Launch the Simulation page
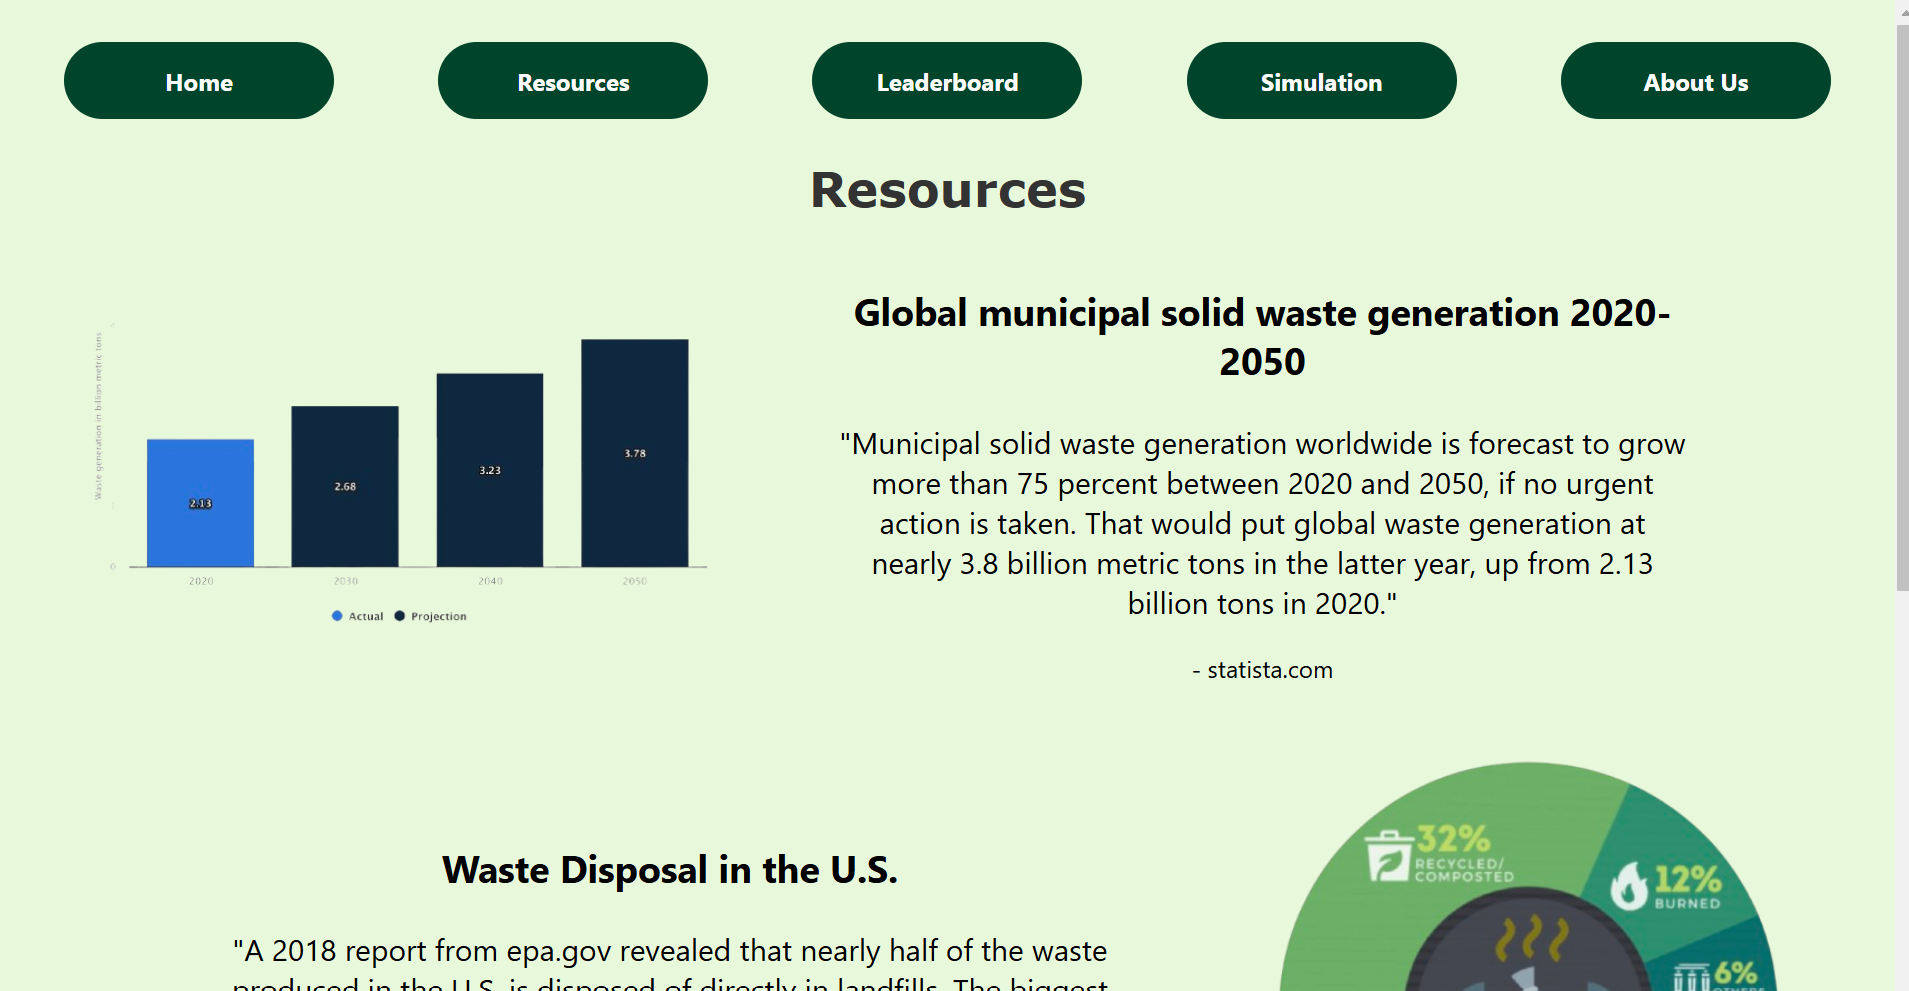1909x991 pixels. [x=1322, y=81]
